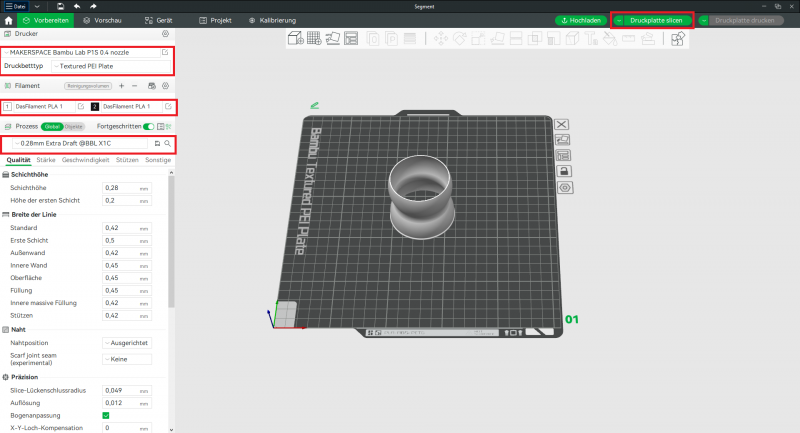This screenshot has height=433, width=800.
Task: Click the Schichthöhe value input field
Action: coord(119,187)
